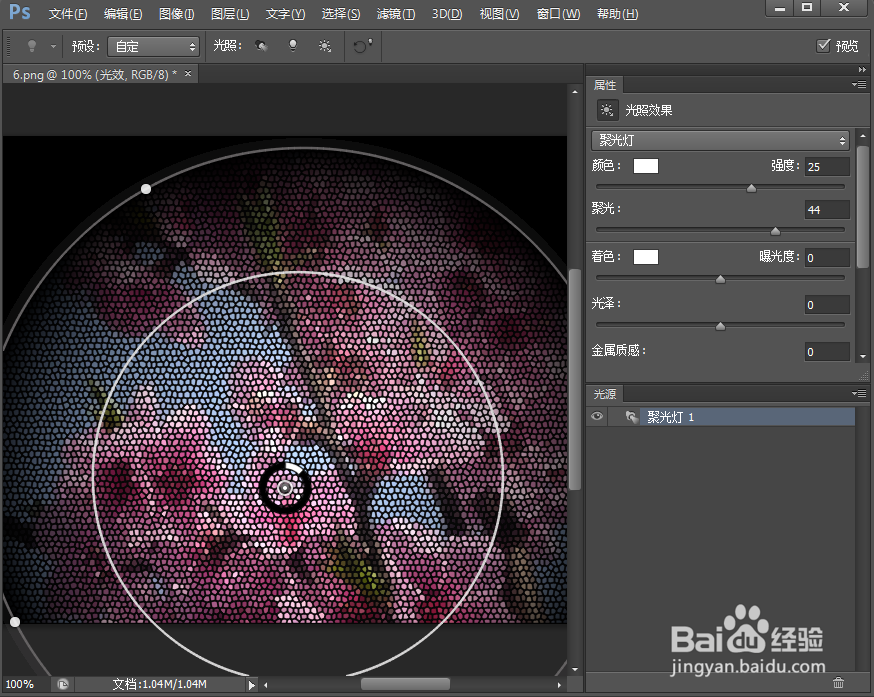The width and height of the screenshot is (874, 697).
Task: Open the properties panel flyout menu
Action: (x=859, y=85)
